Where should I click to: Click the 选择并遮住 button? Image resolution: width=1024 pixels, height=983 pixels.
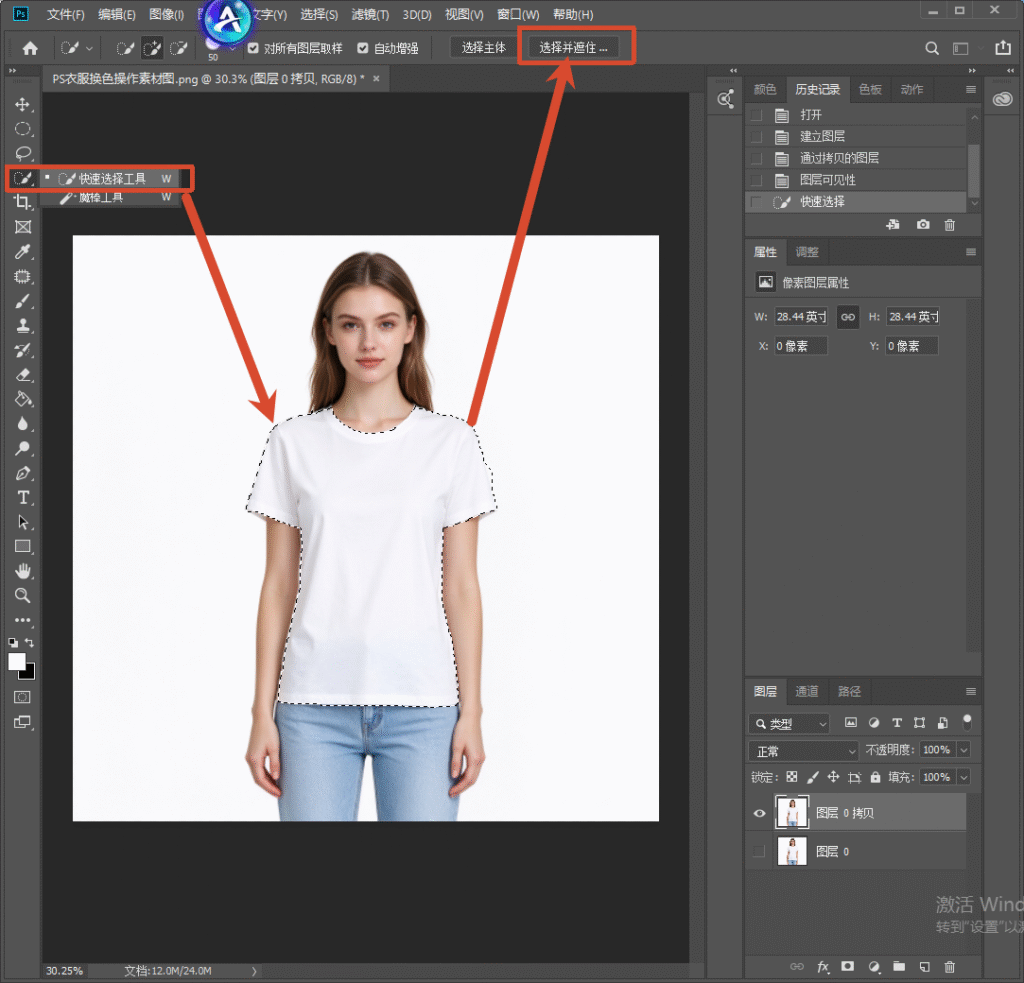[573, 48]
